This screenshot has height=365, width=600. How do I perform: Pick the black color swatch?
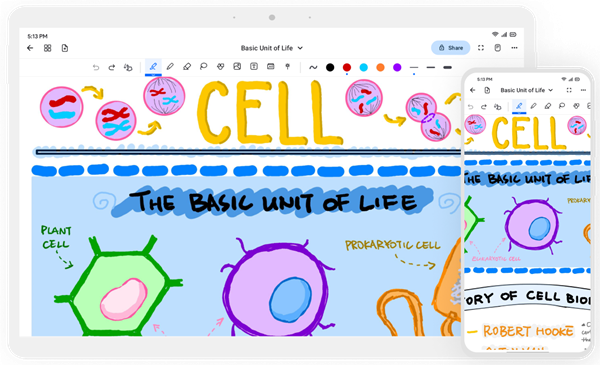[330, 67]
